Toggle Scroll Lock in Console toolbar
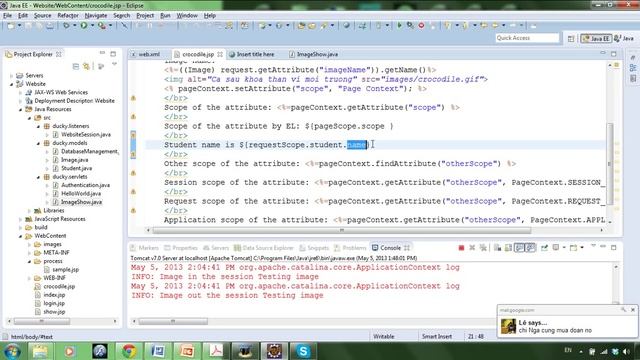Image resolution: width=640 pixels, height=360 pixels. pyautogui.click(x=508, y=248)
